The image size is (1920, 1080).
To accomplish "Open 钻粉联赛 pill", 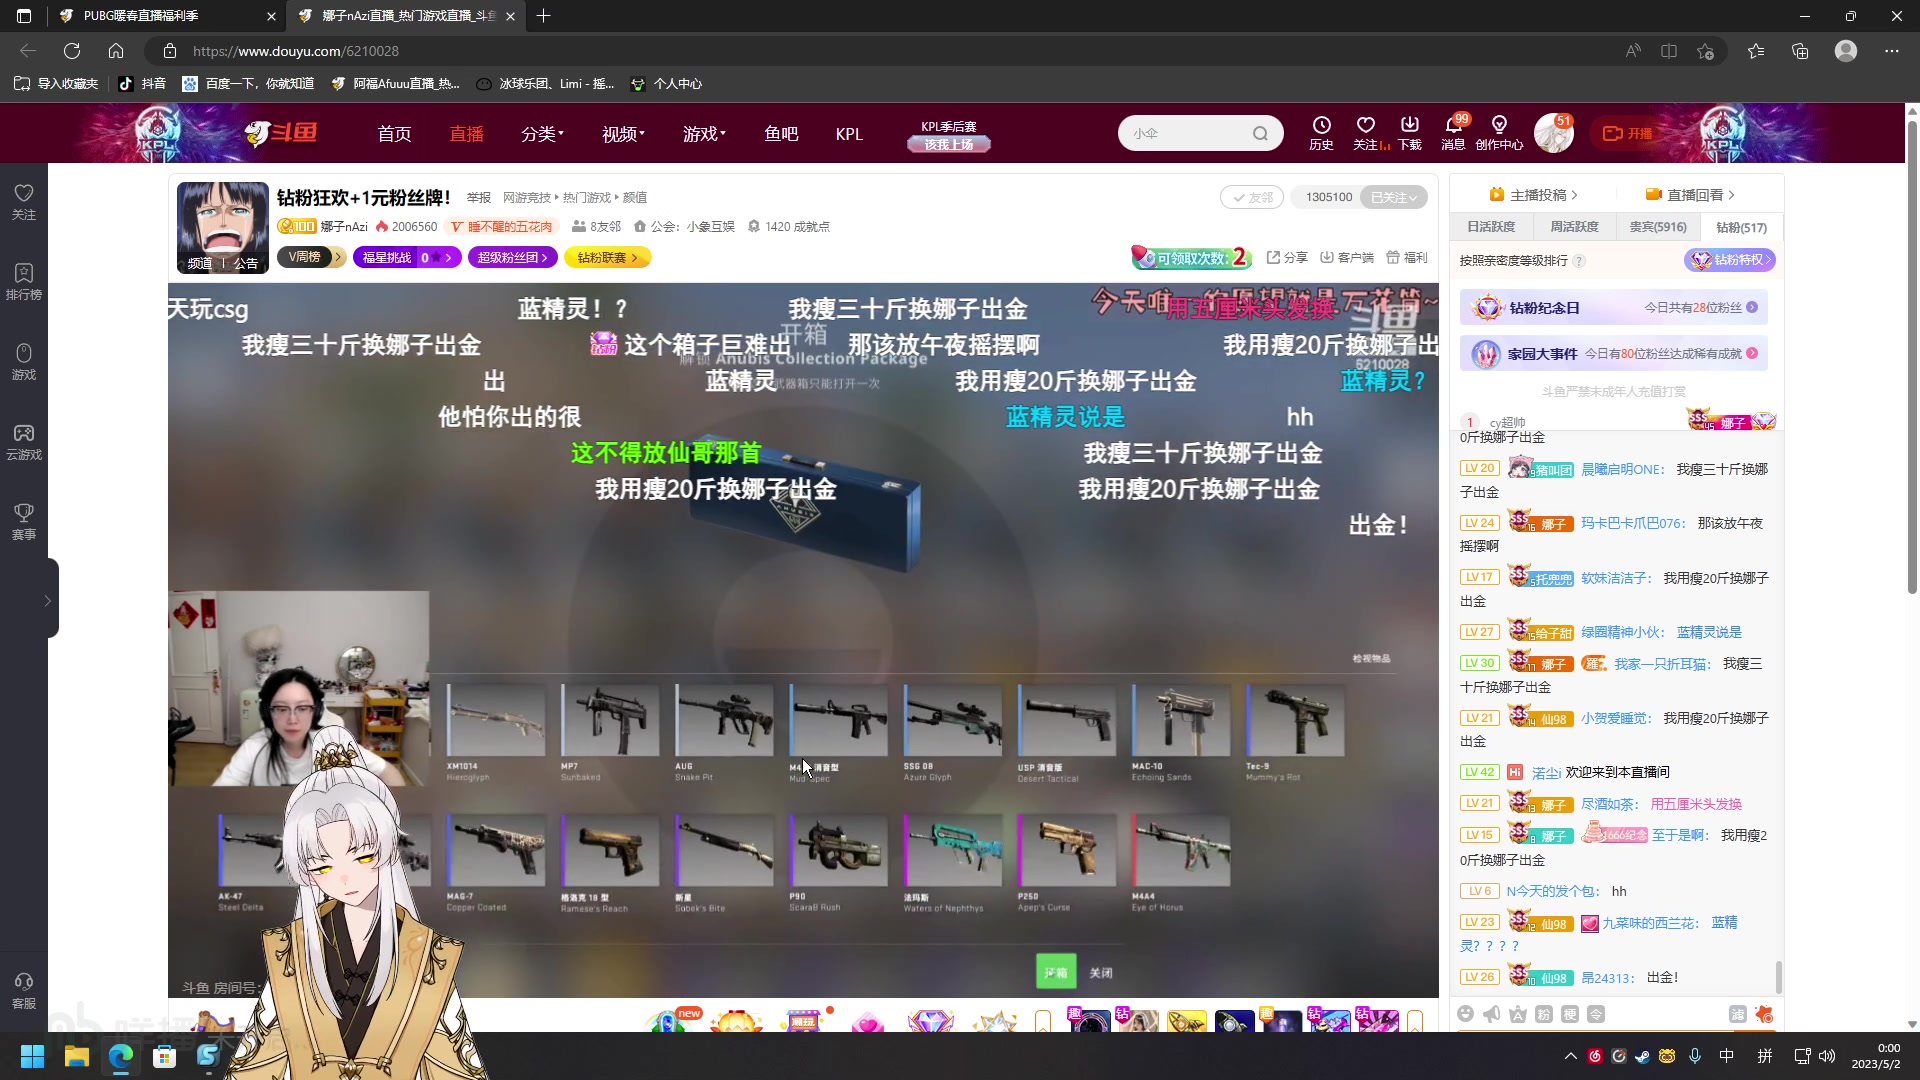I will 608,257.
